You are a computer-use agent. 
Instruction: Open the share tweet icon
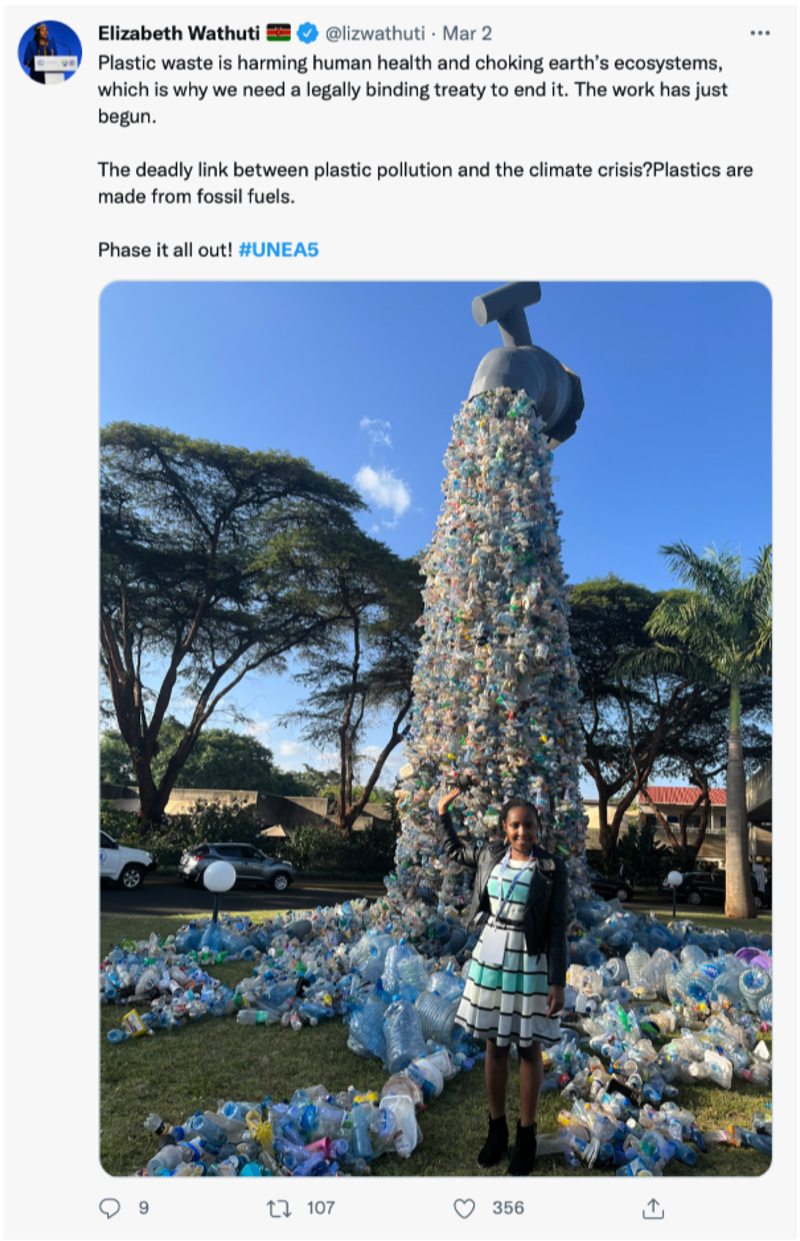[653, 1208]
